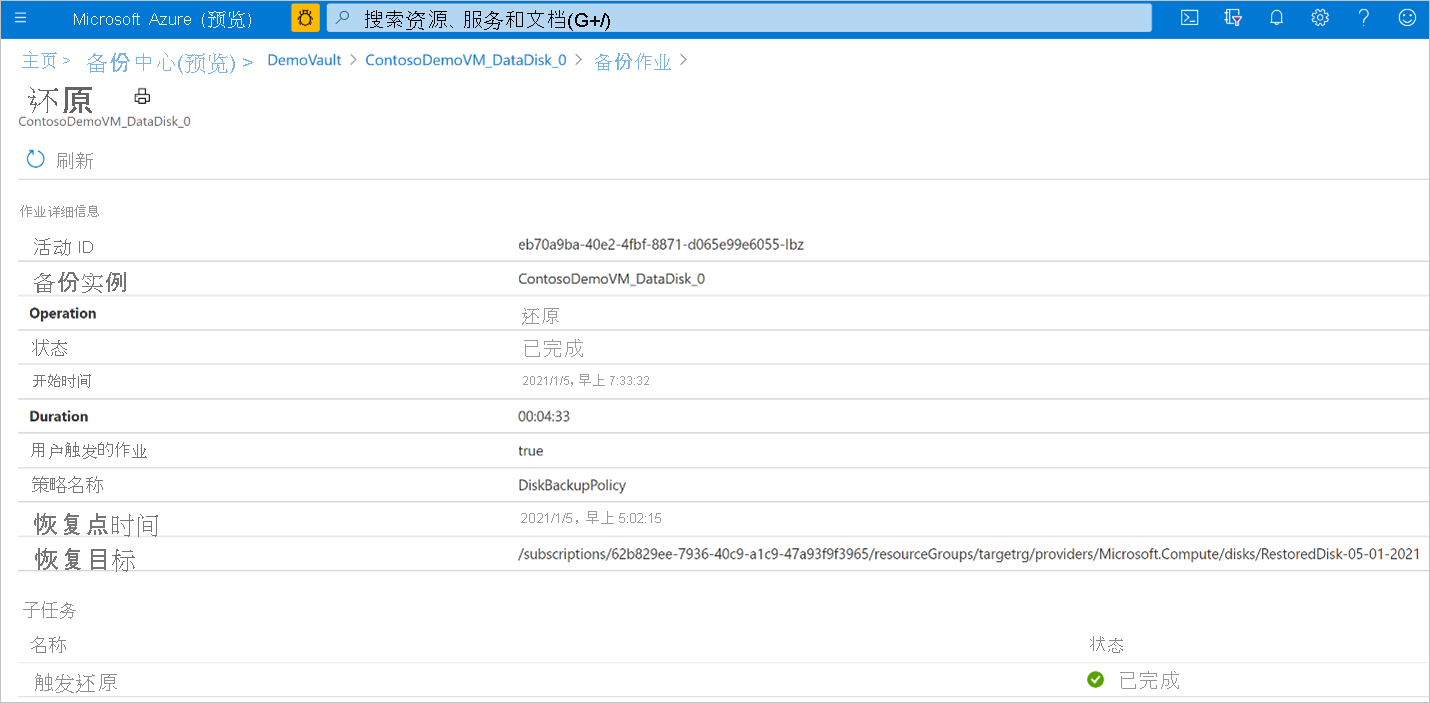Click the 刷新 refresh icon
The height and width of the screenshot is (703, 1430).
tap(35, 160)
